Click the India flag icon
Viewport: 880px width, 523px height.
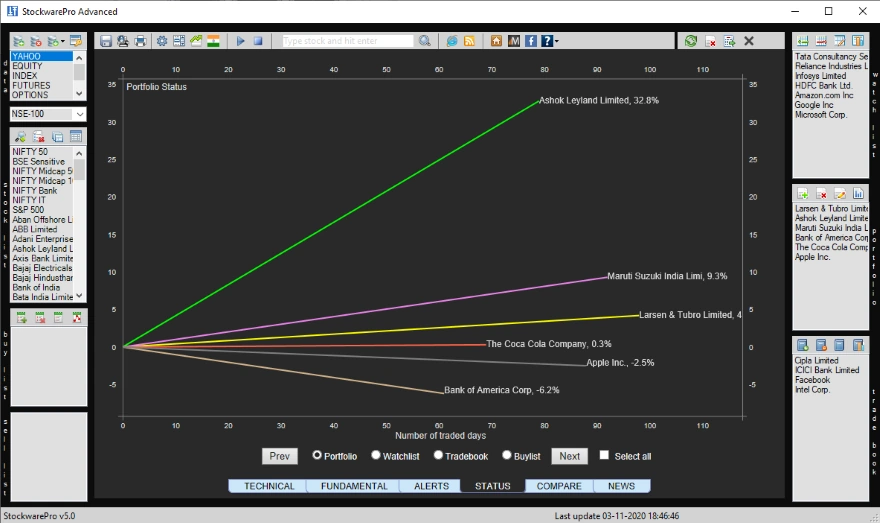tap(213, 41)
